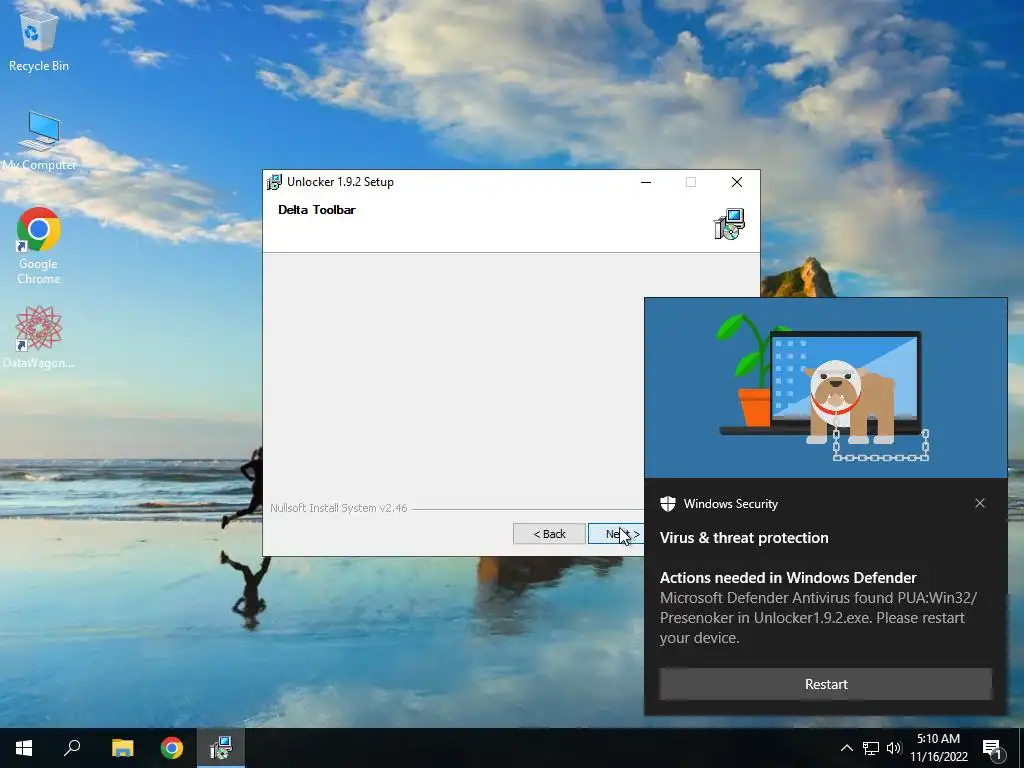Click the installer header icon in Unlocker Setup

point(729,224)
